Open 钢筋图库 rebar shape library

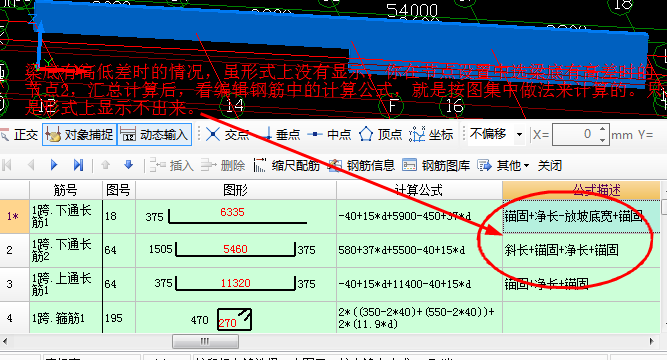tap(436, 166)
